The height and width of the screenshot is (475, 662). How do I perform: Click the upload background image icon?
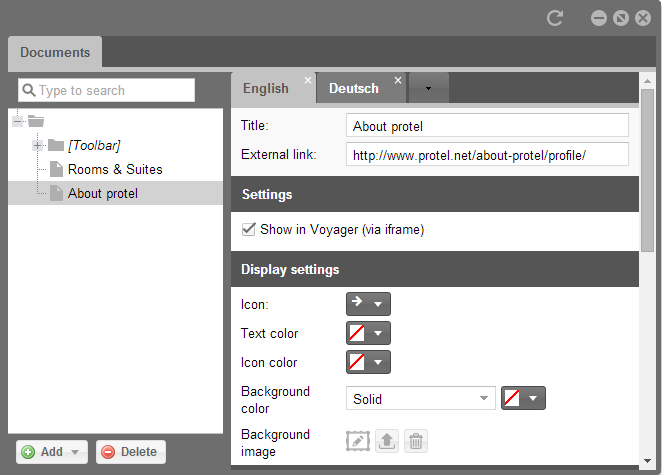387,441
